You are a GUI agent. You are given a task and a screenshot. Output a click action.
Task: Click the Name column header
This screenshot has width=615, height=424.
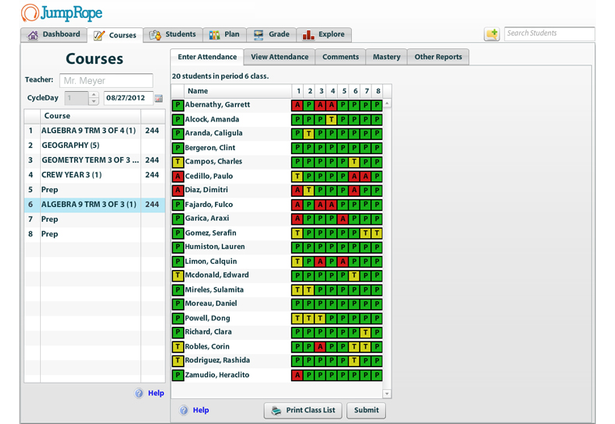pyautogui.click(x=238, y=91)
